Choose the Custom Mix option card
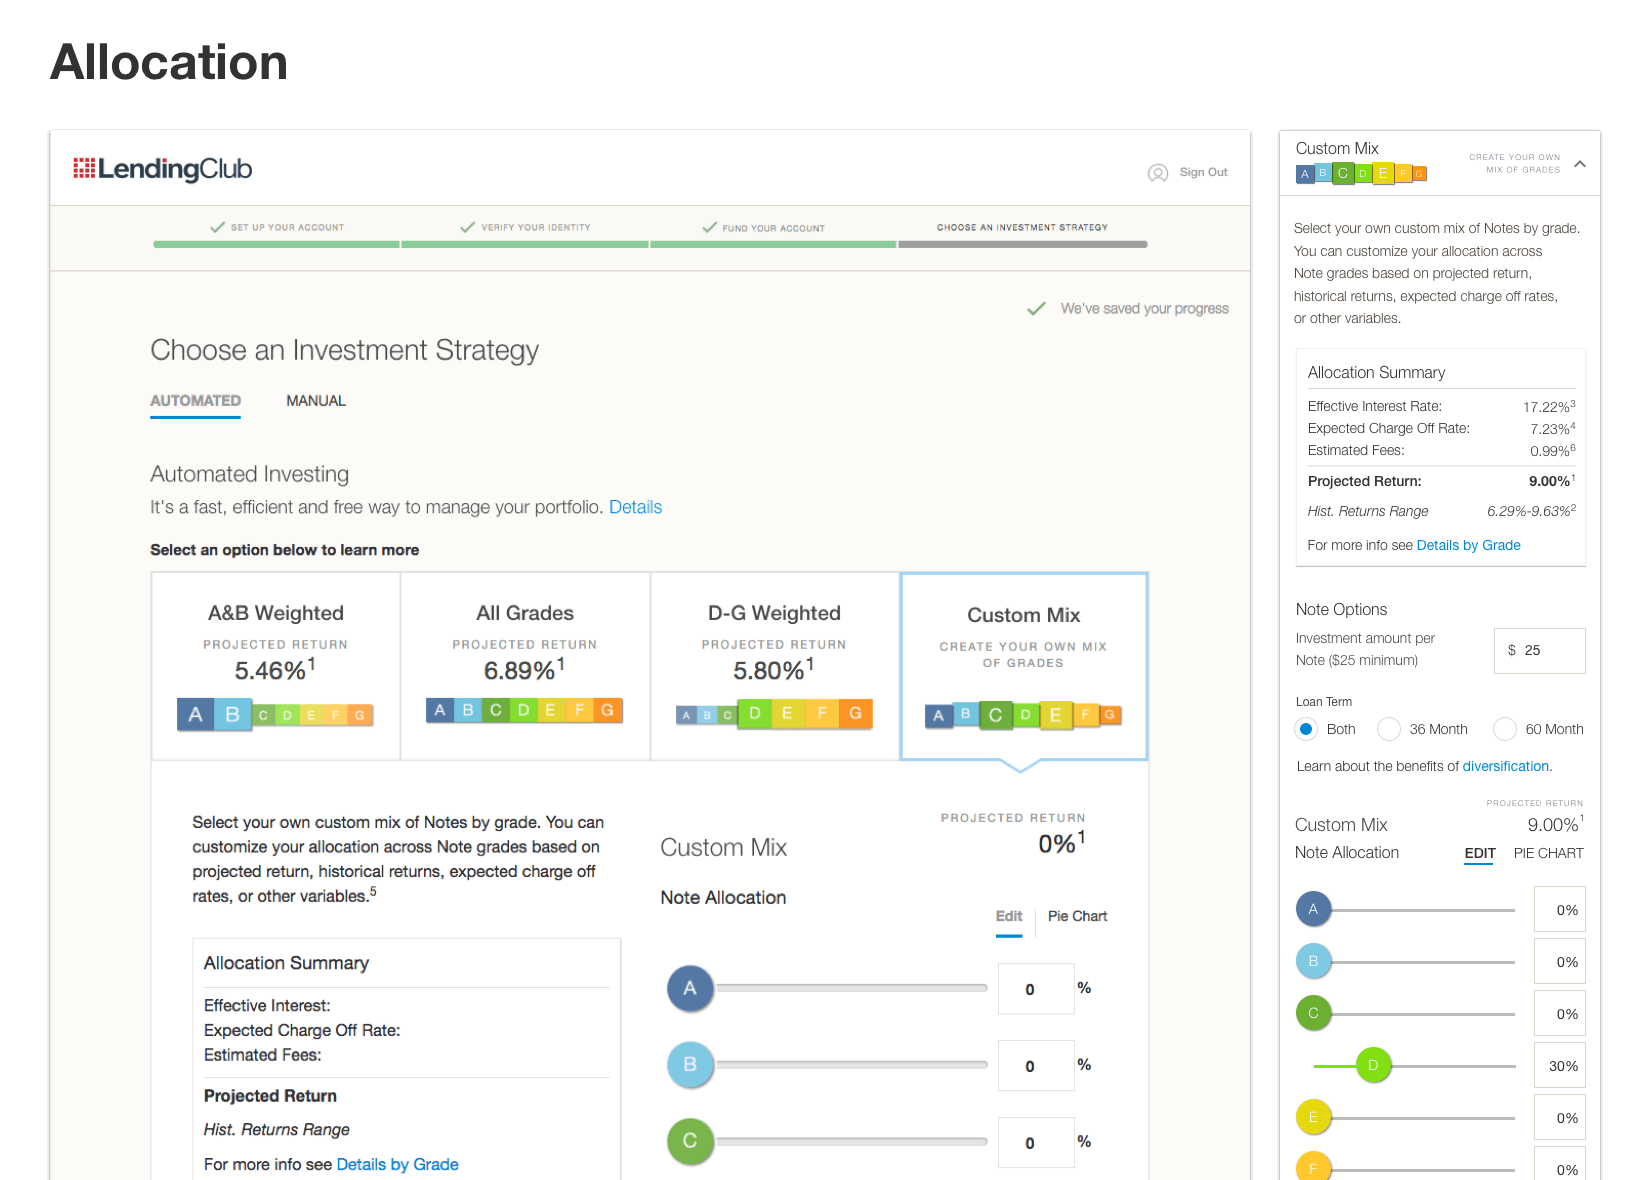 (1024, 666)
